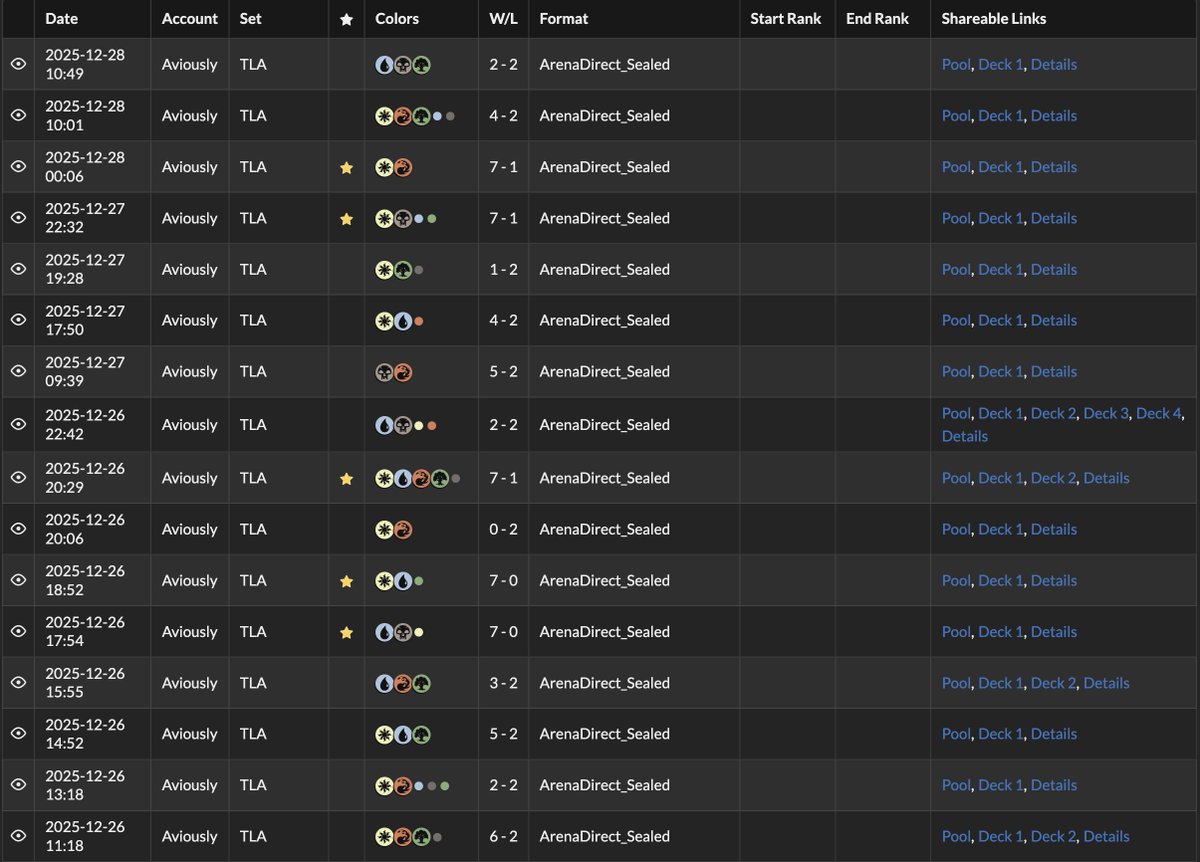
Task: Click the 7 - 0 record on 2025-12-26 18:52 row
Action: click(503, 580)
